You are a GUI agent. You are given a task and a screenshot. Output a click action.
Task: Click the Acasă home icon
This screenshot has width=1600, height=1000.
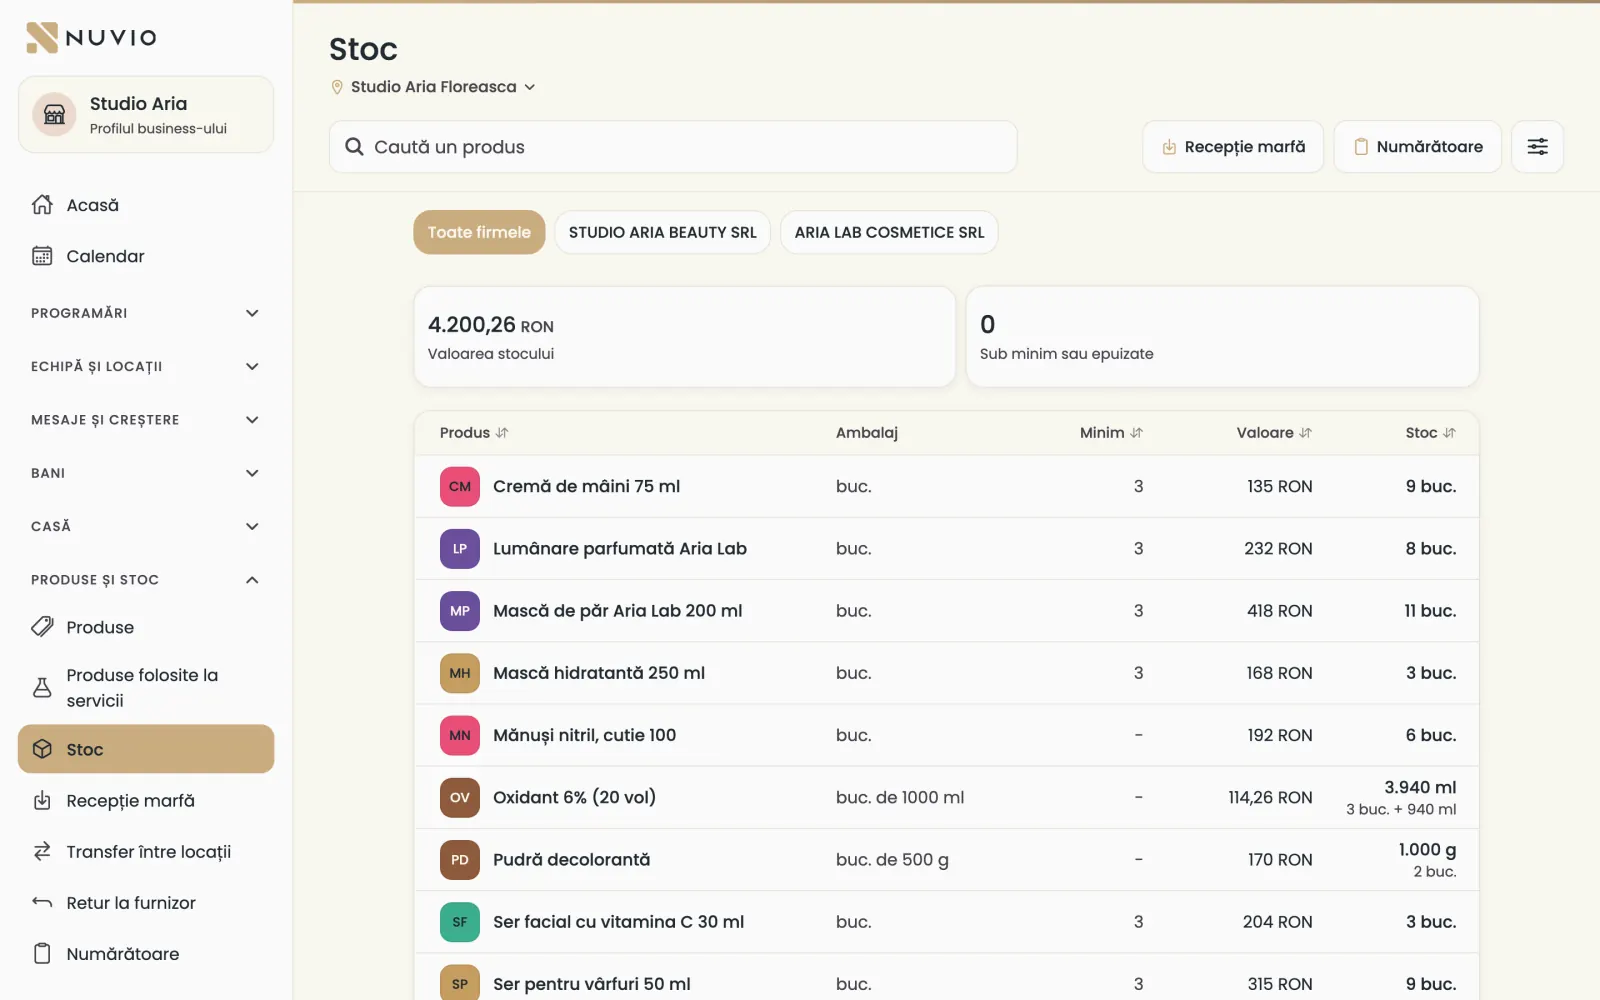point(42,205)
